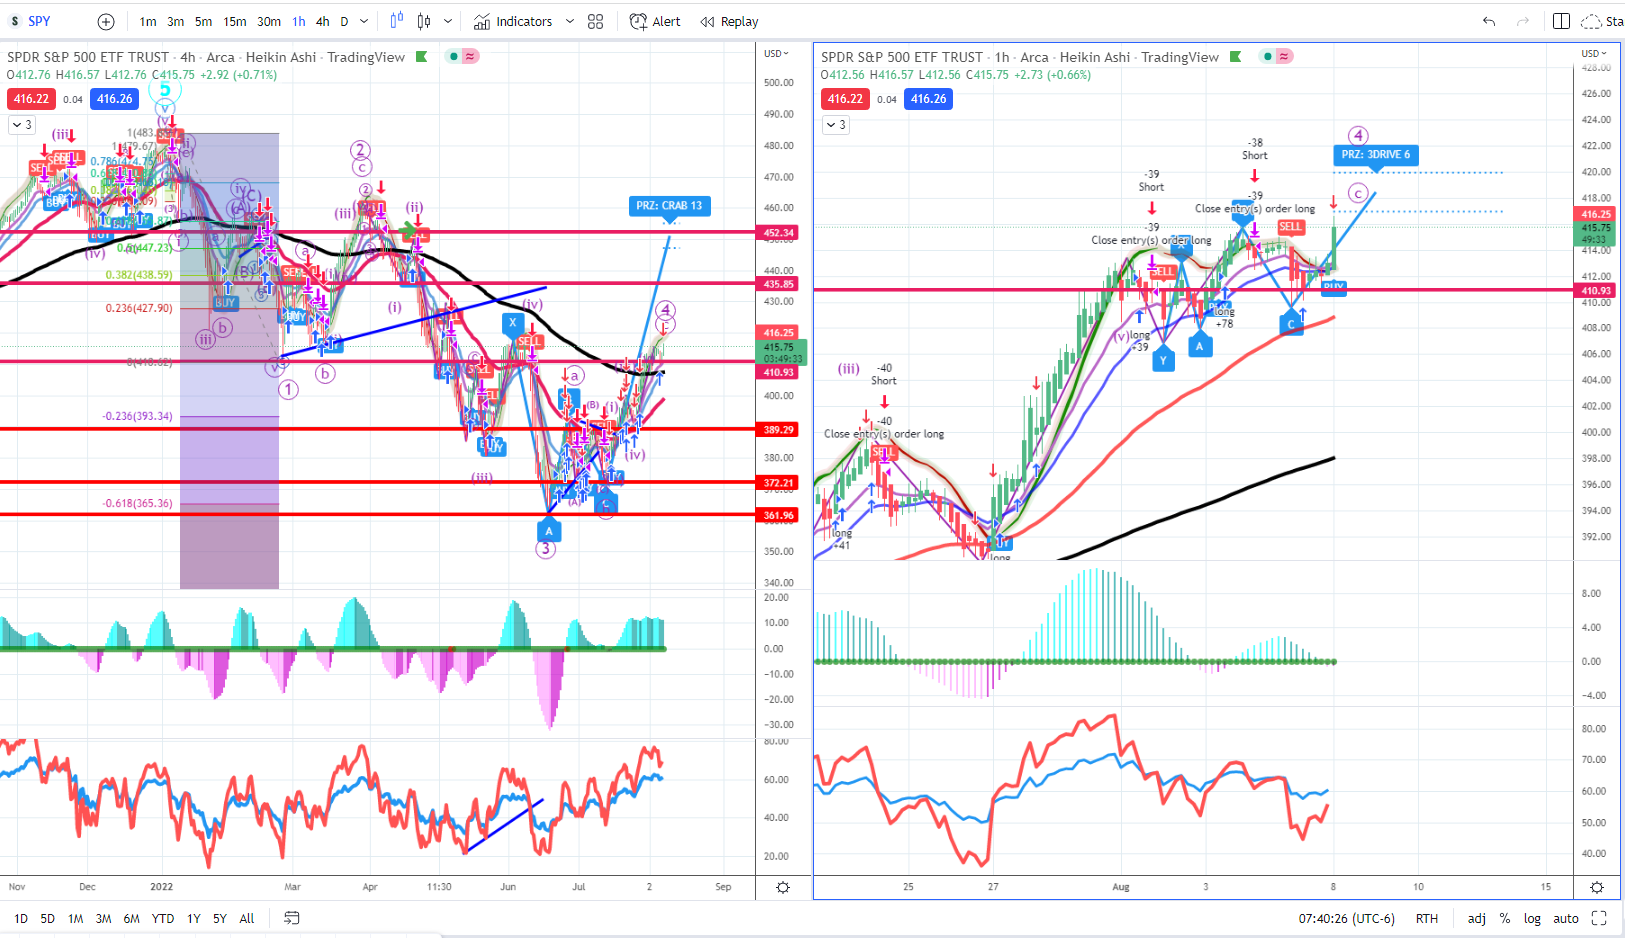This screenshot has height=938, width=1625.
Task: Open time axis settings gear of 1h chart
Action: [x=1597, y=887]
